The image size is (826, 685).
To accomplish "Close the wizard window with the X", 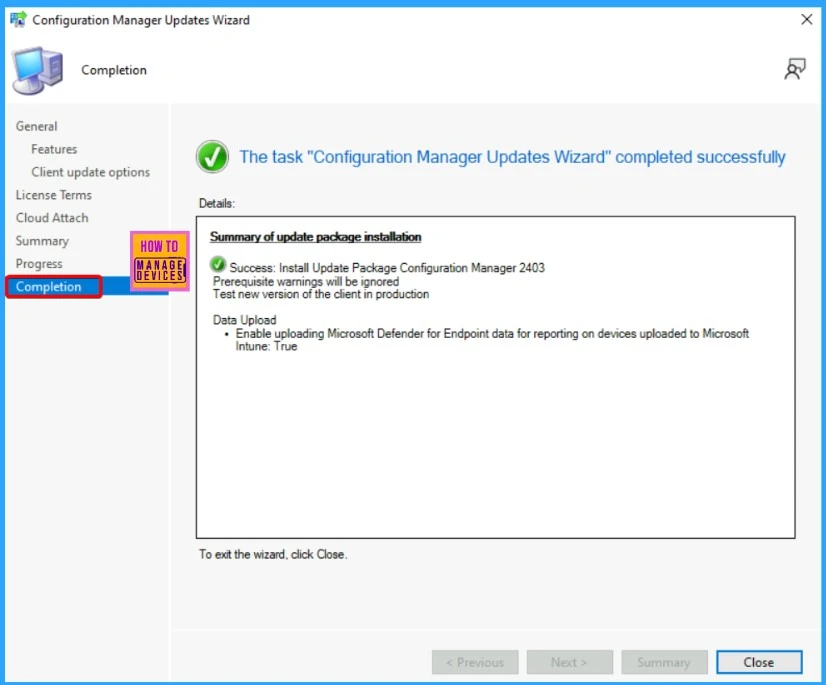I will coord(807,19).
